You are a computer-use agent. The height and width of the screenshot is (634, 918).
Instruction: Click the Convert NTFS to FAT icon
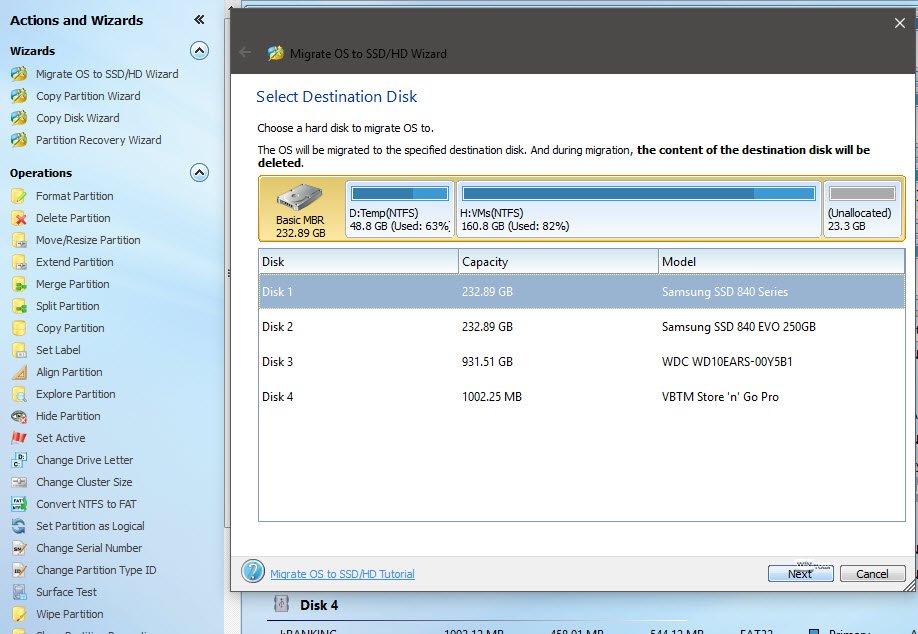pos(19,504)
